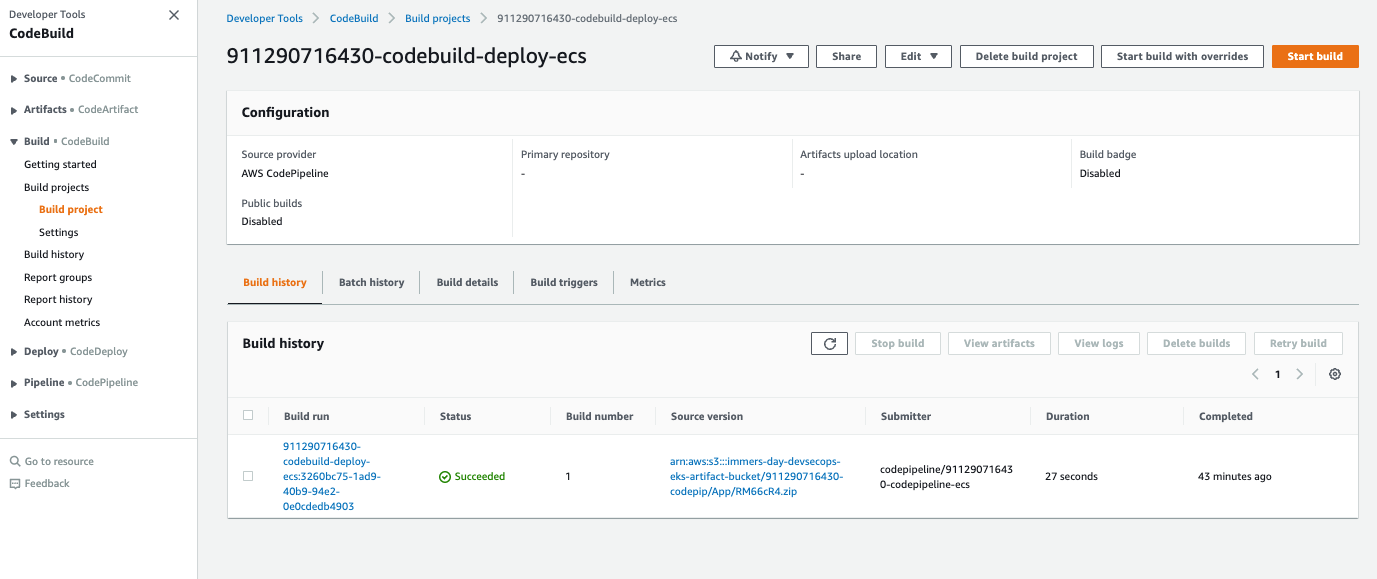Click the Feedback link
This screenshot has height=579, width=1377.
(47, 483)
